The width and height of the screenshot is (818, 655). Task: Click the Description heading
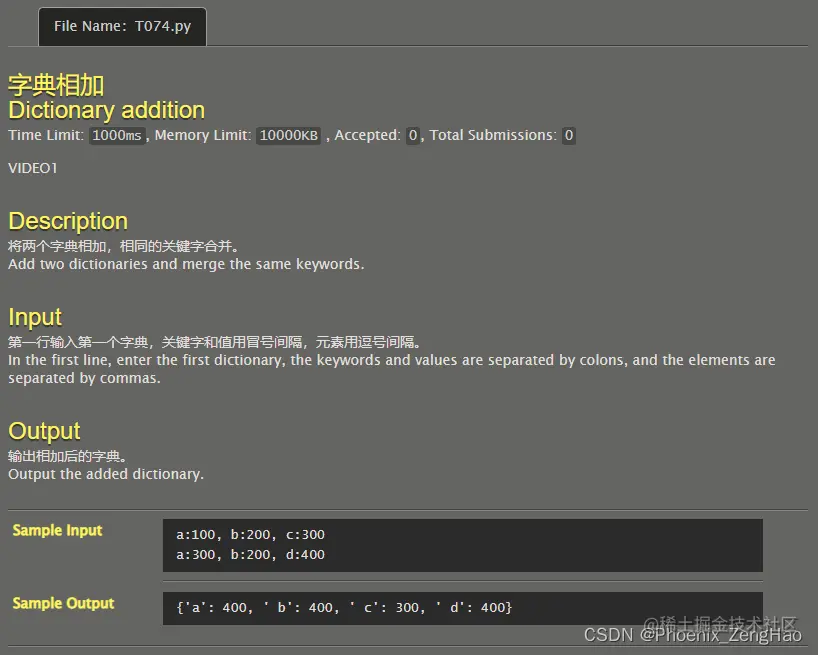click(x=68, y=221)
